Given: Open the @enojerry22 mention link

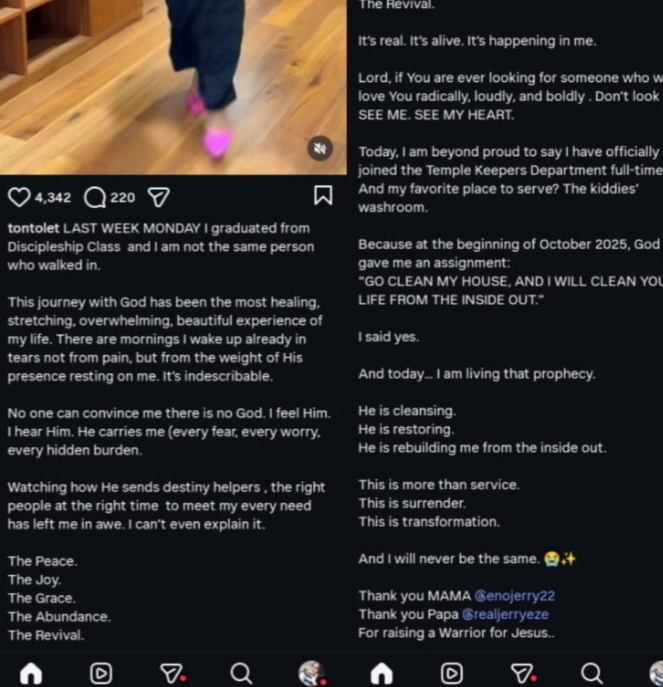Looking at the screenshot, I should tap(514, 596).
